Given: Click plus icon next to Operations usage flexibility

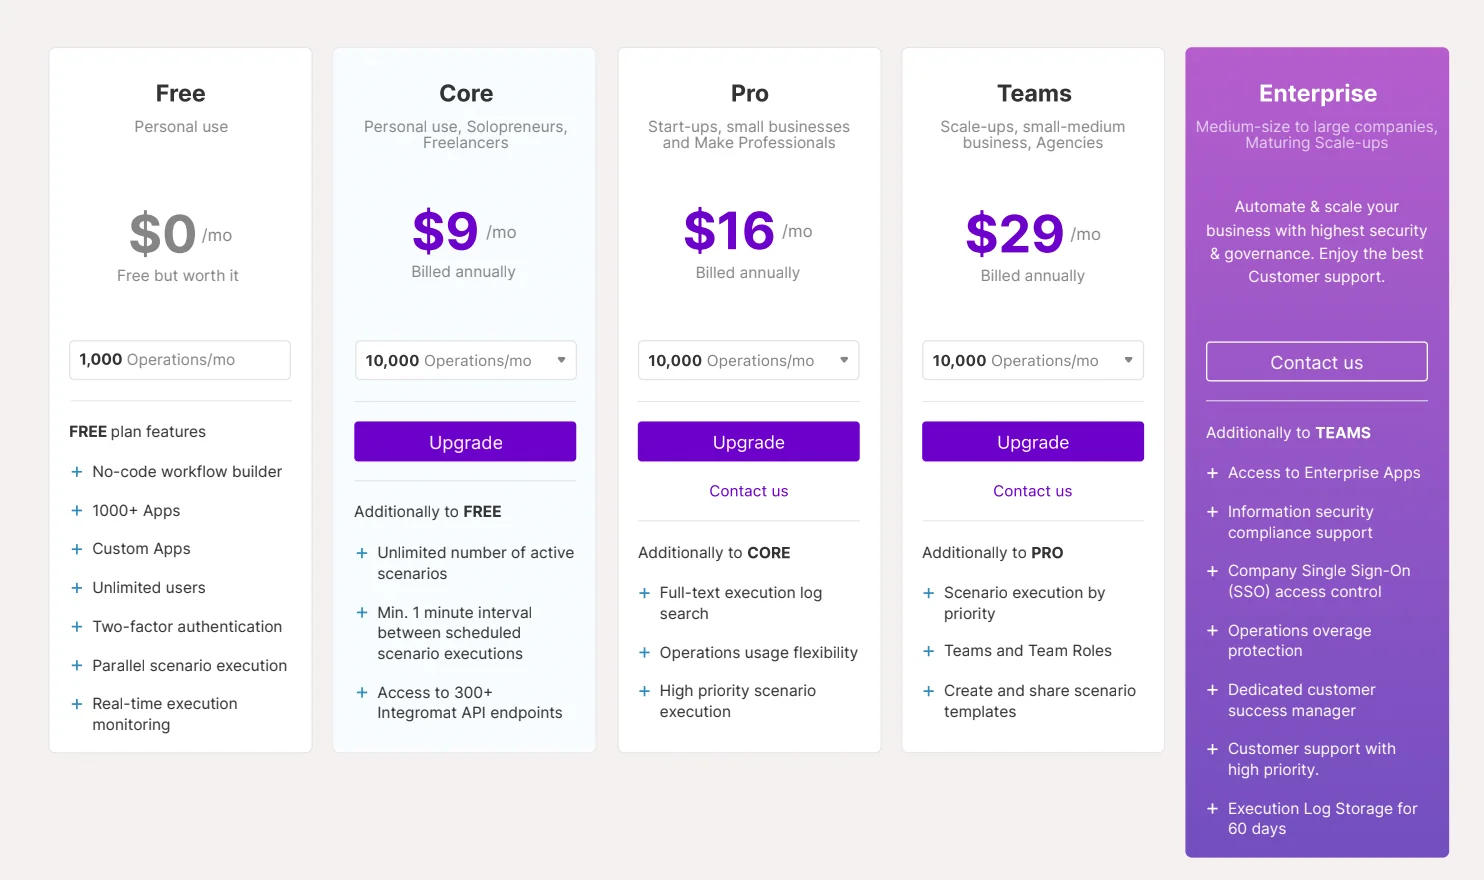Looking at the screenshot, I should (x=645, y=653).
